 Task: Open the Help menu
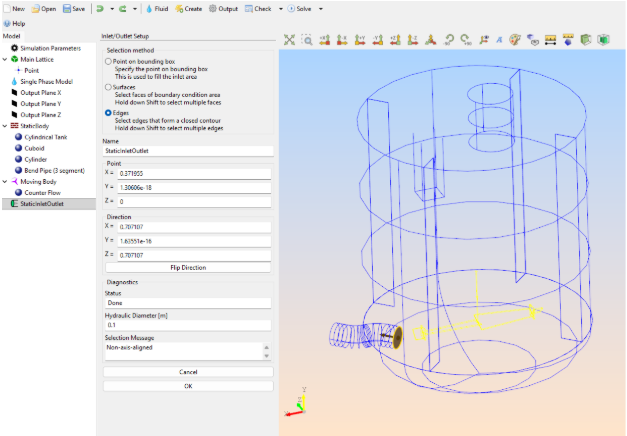(x=14, y=23)
